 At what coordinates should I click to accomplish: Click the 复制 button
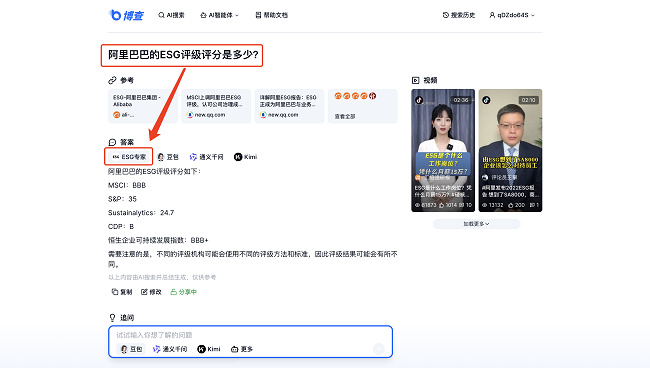coord(122,292)
